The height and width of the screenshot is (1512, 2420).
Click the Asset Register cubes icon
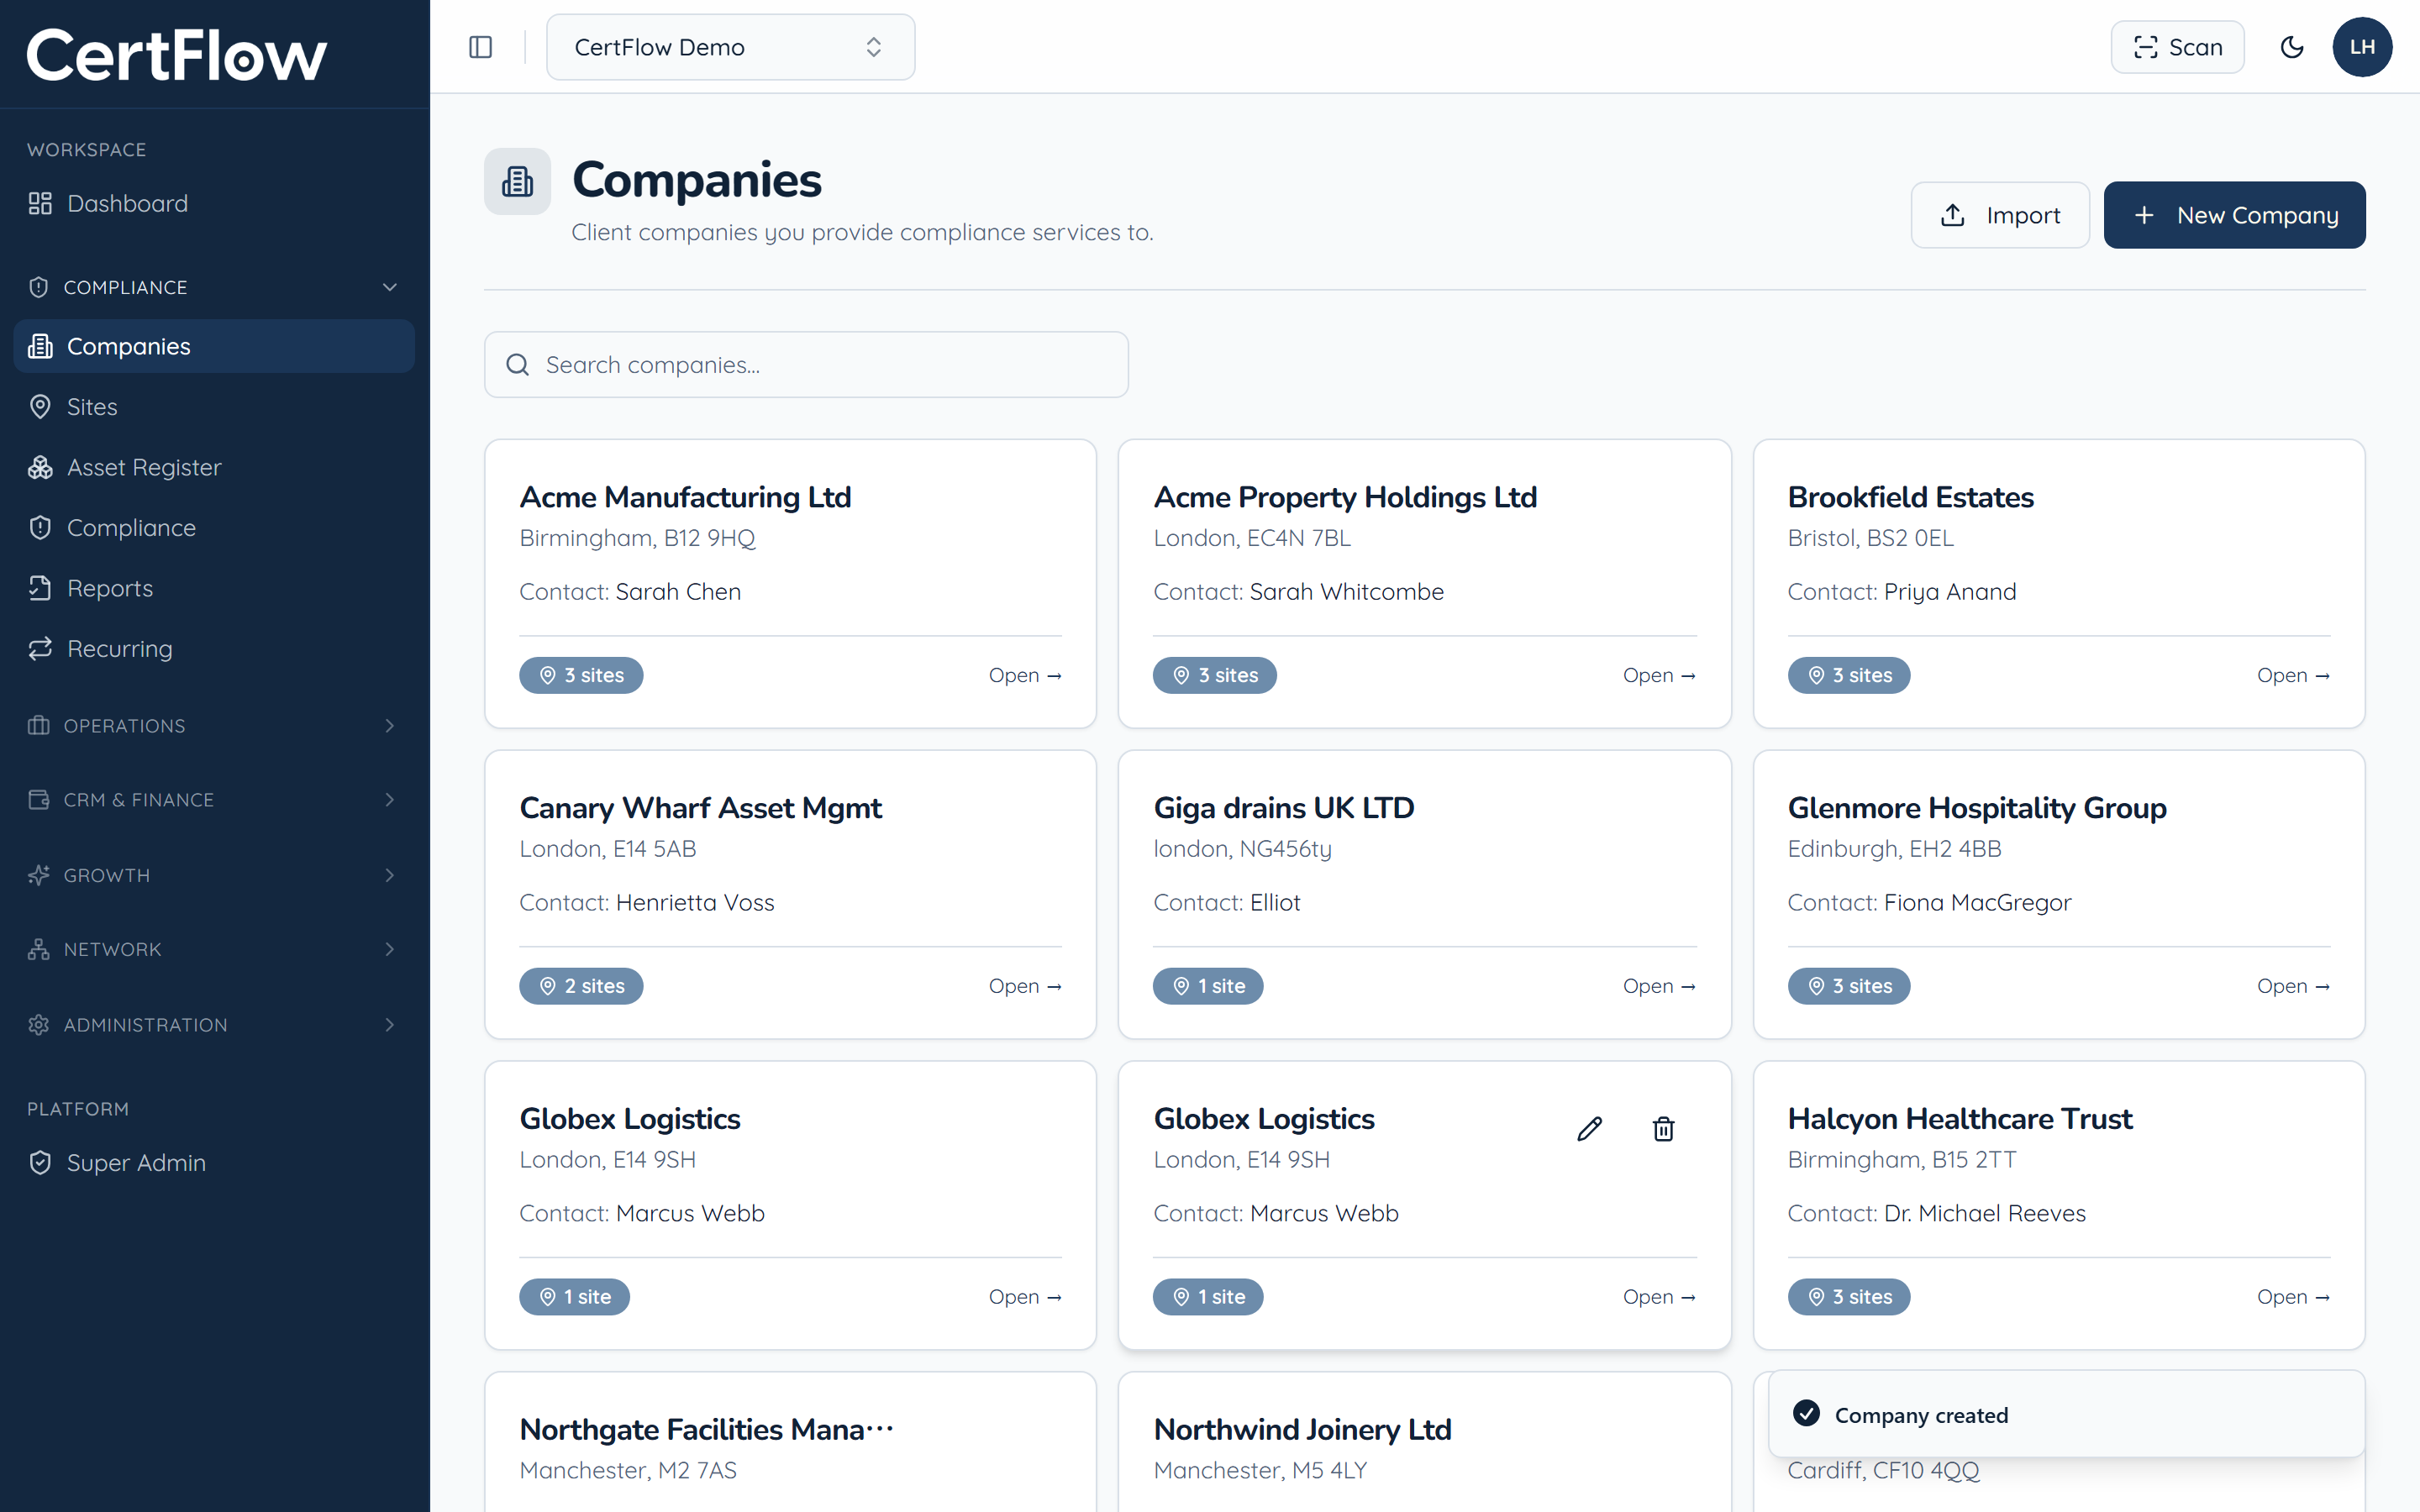[x=40, y=467]
